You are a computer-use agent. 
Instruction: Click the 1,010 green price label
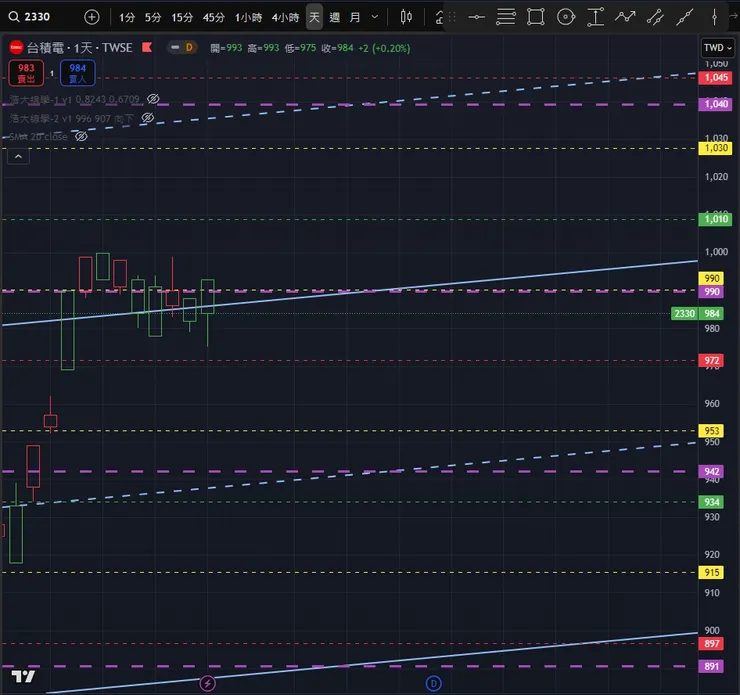715,219
